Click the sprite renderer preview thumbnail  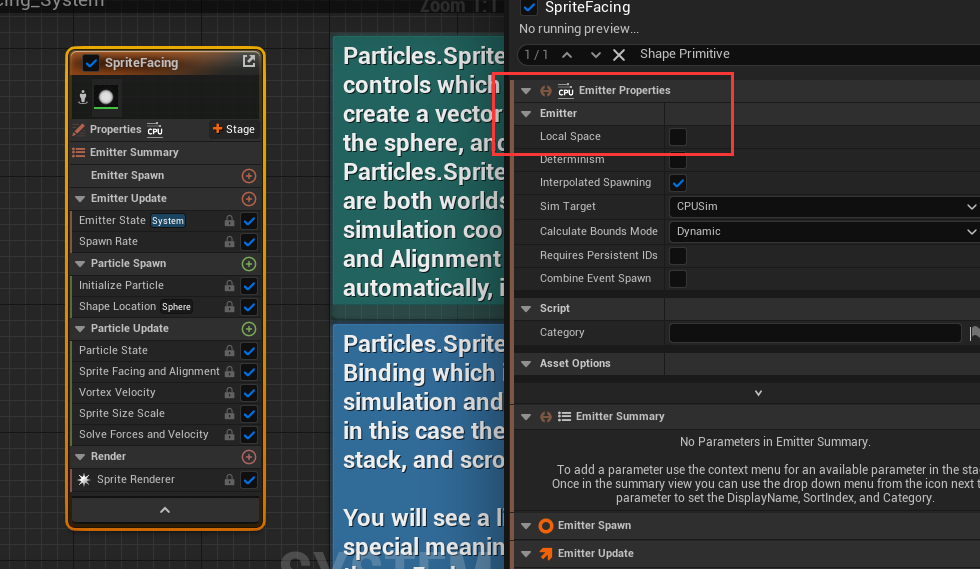pos(105,98)
